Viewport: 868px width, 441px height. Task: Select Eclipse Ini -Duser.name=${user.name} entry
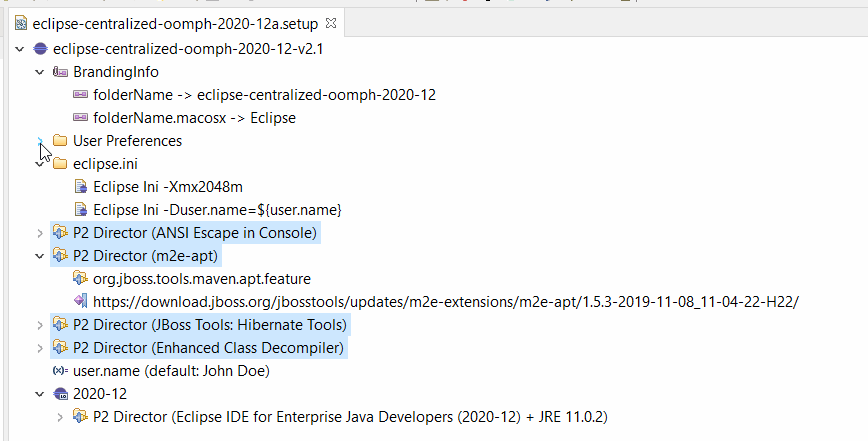click(218, 210)
